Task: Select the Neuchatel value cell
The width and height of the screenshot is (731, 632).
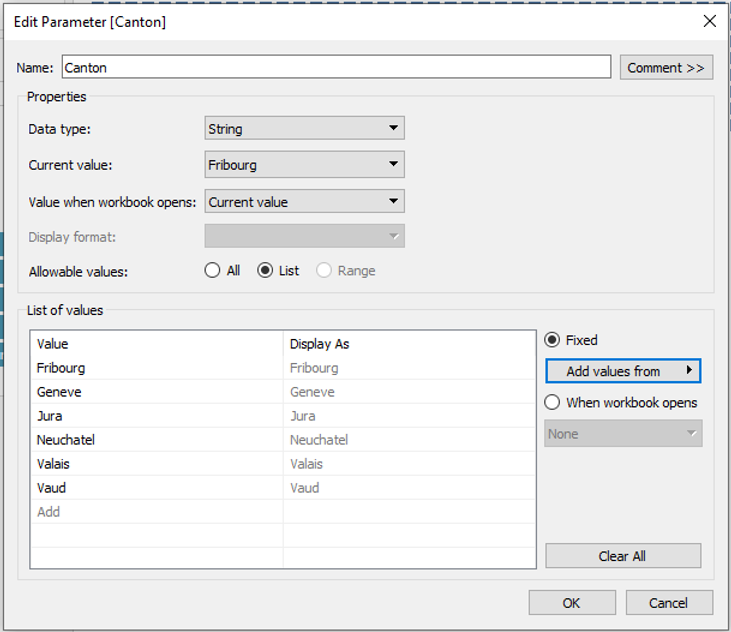Action: 157,440
